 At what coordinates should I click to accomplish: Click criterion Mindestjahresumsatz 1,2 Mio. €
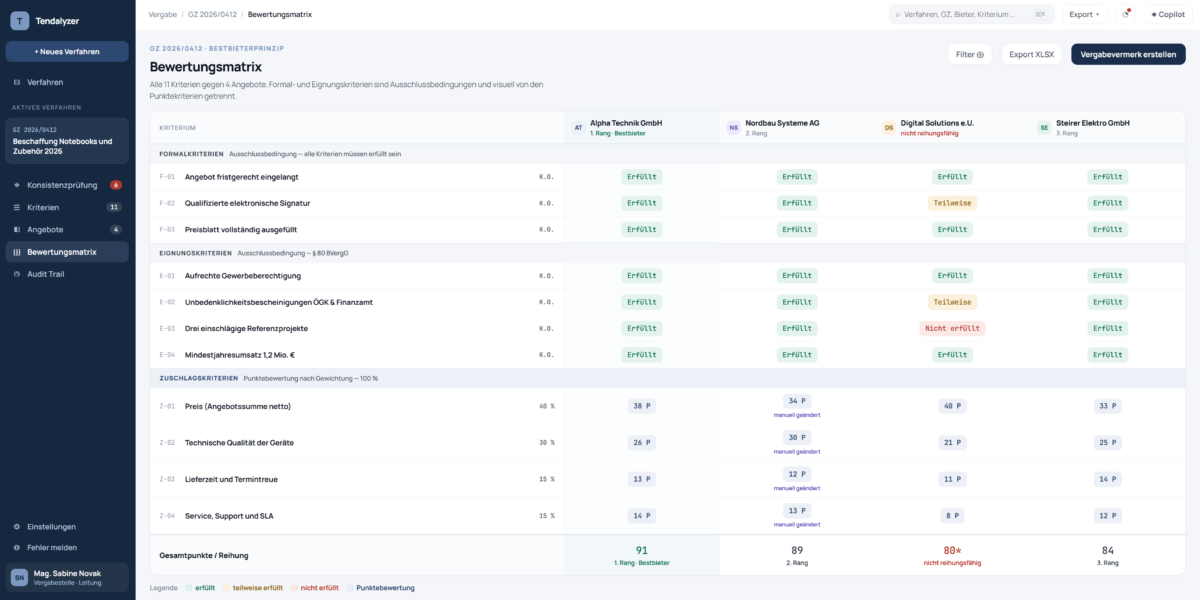[x=240, y=354]
